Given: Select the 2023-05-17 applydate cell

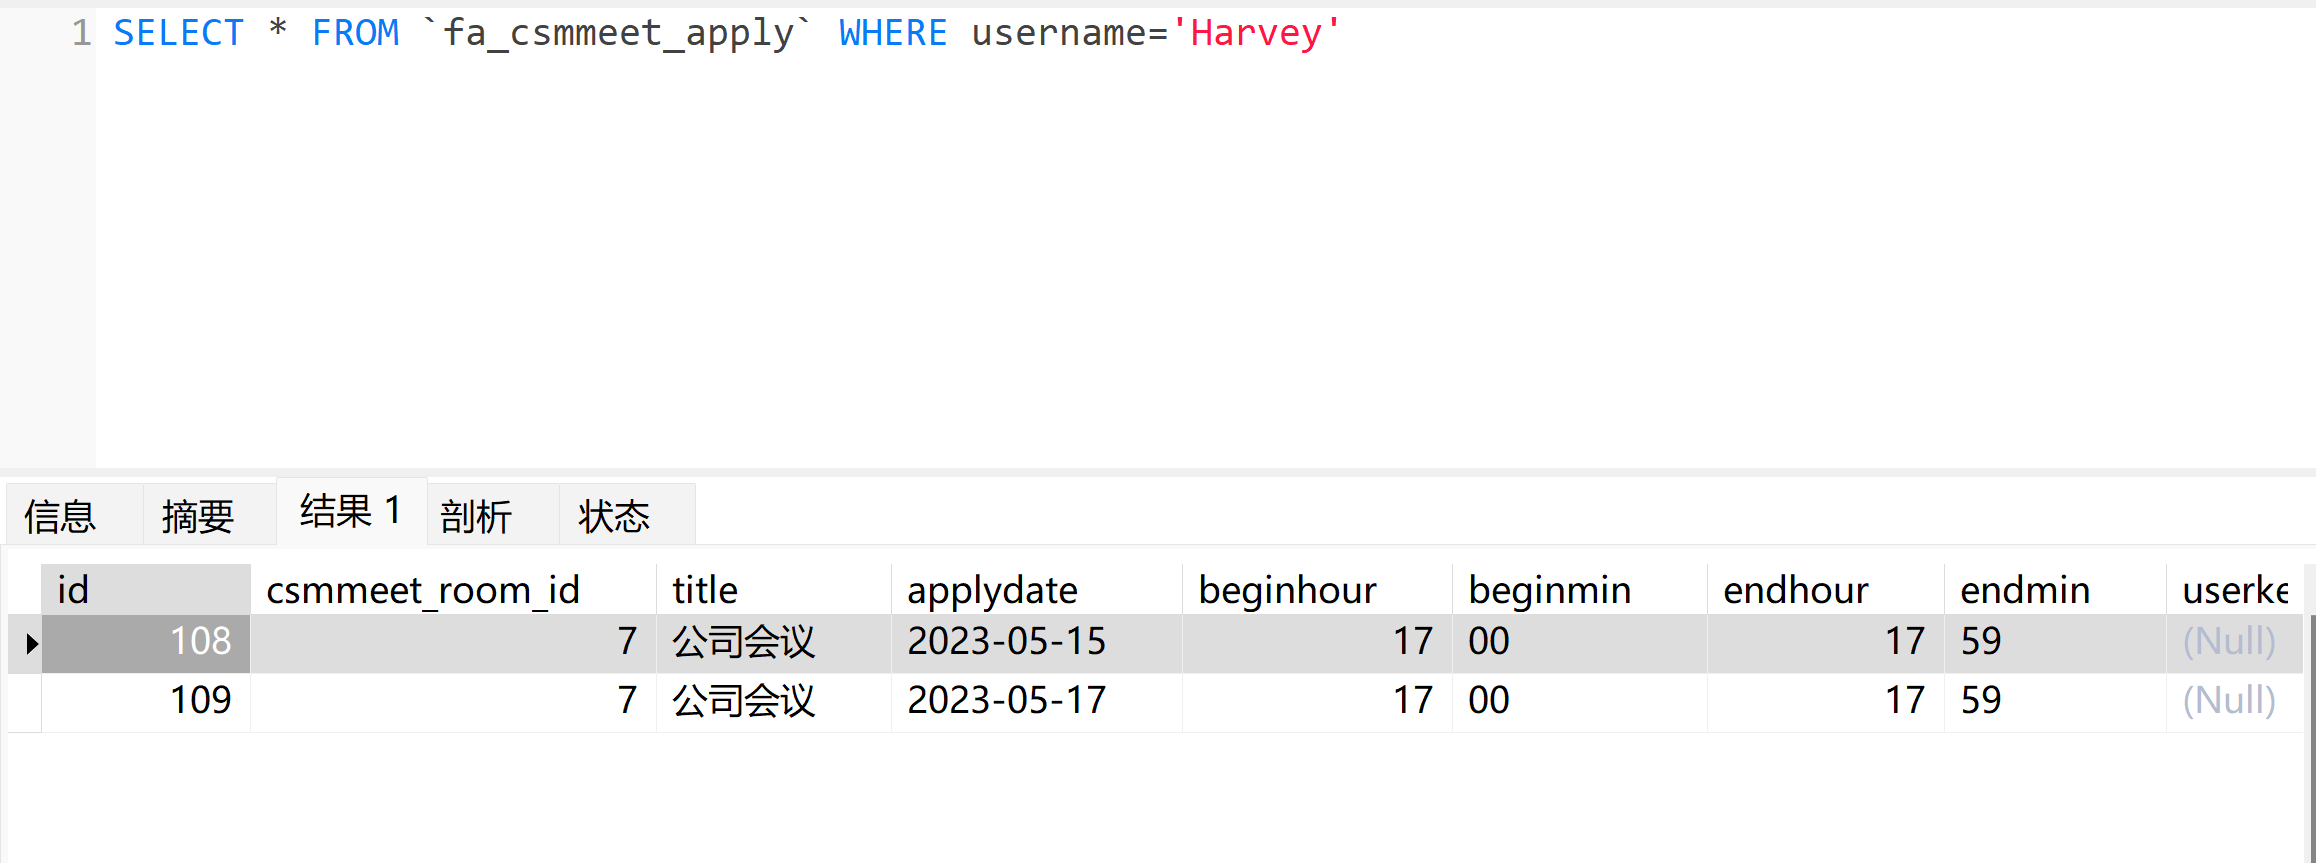Looking at the screenshot, I should click(1036, 701).
